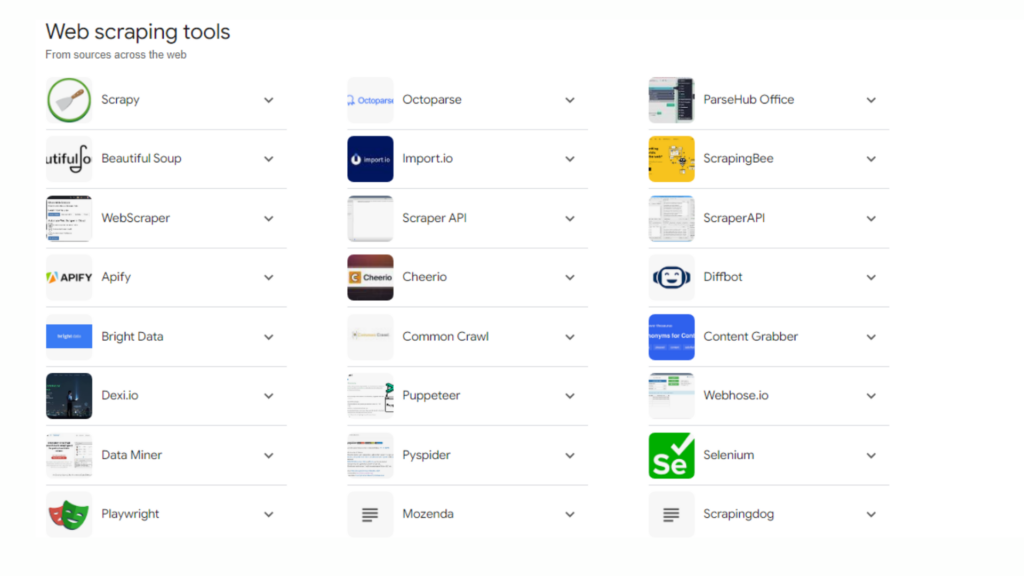Expand the Scrapingdog details chevron
This screenshot has height=576, width=1024.
click(870, 514)
